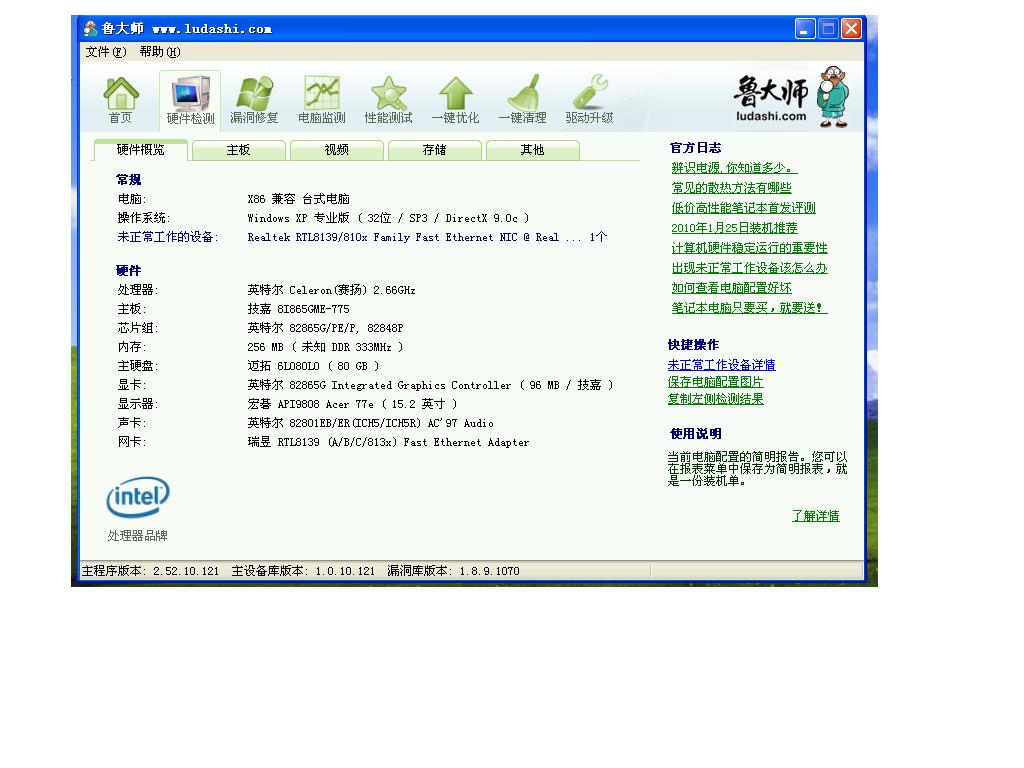
Task: Open the 驱动升级 driver upgrade icon
Action: [589, 100]
